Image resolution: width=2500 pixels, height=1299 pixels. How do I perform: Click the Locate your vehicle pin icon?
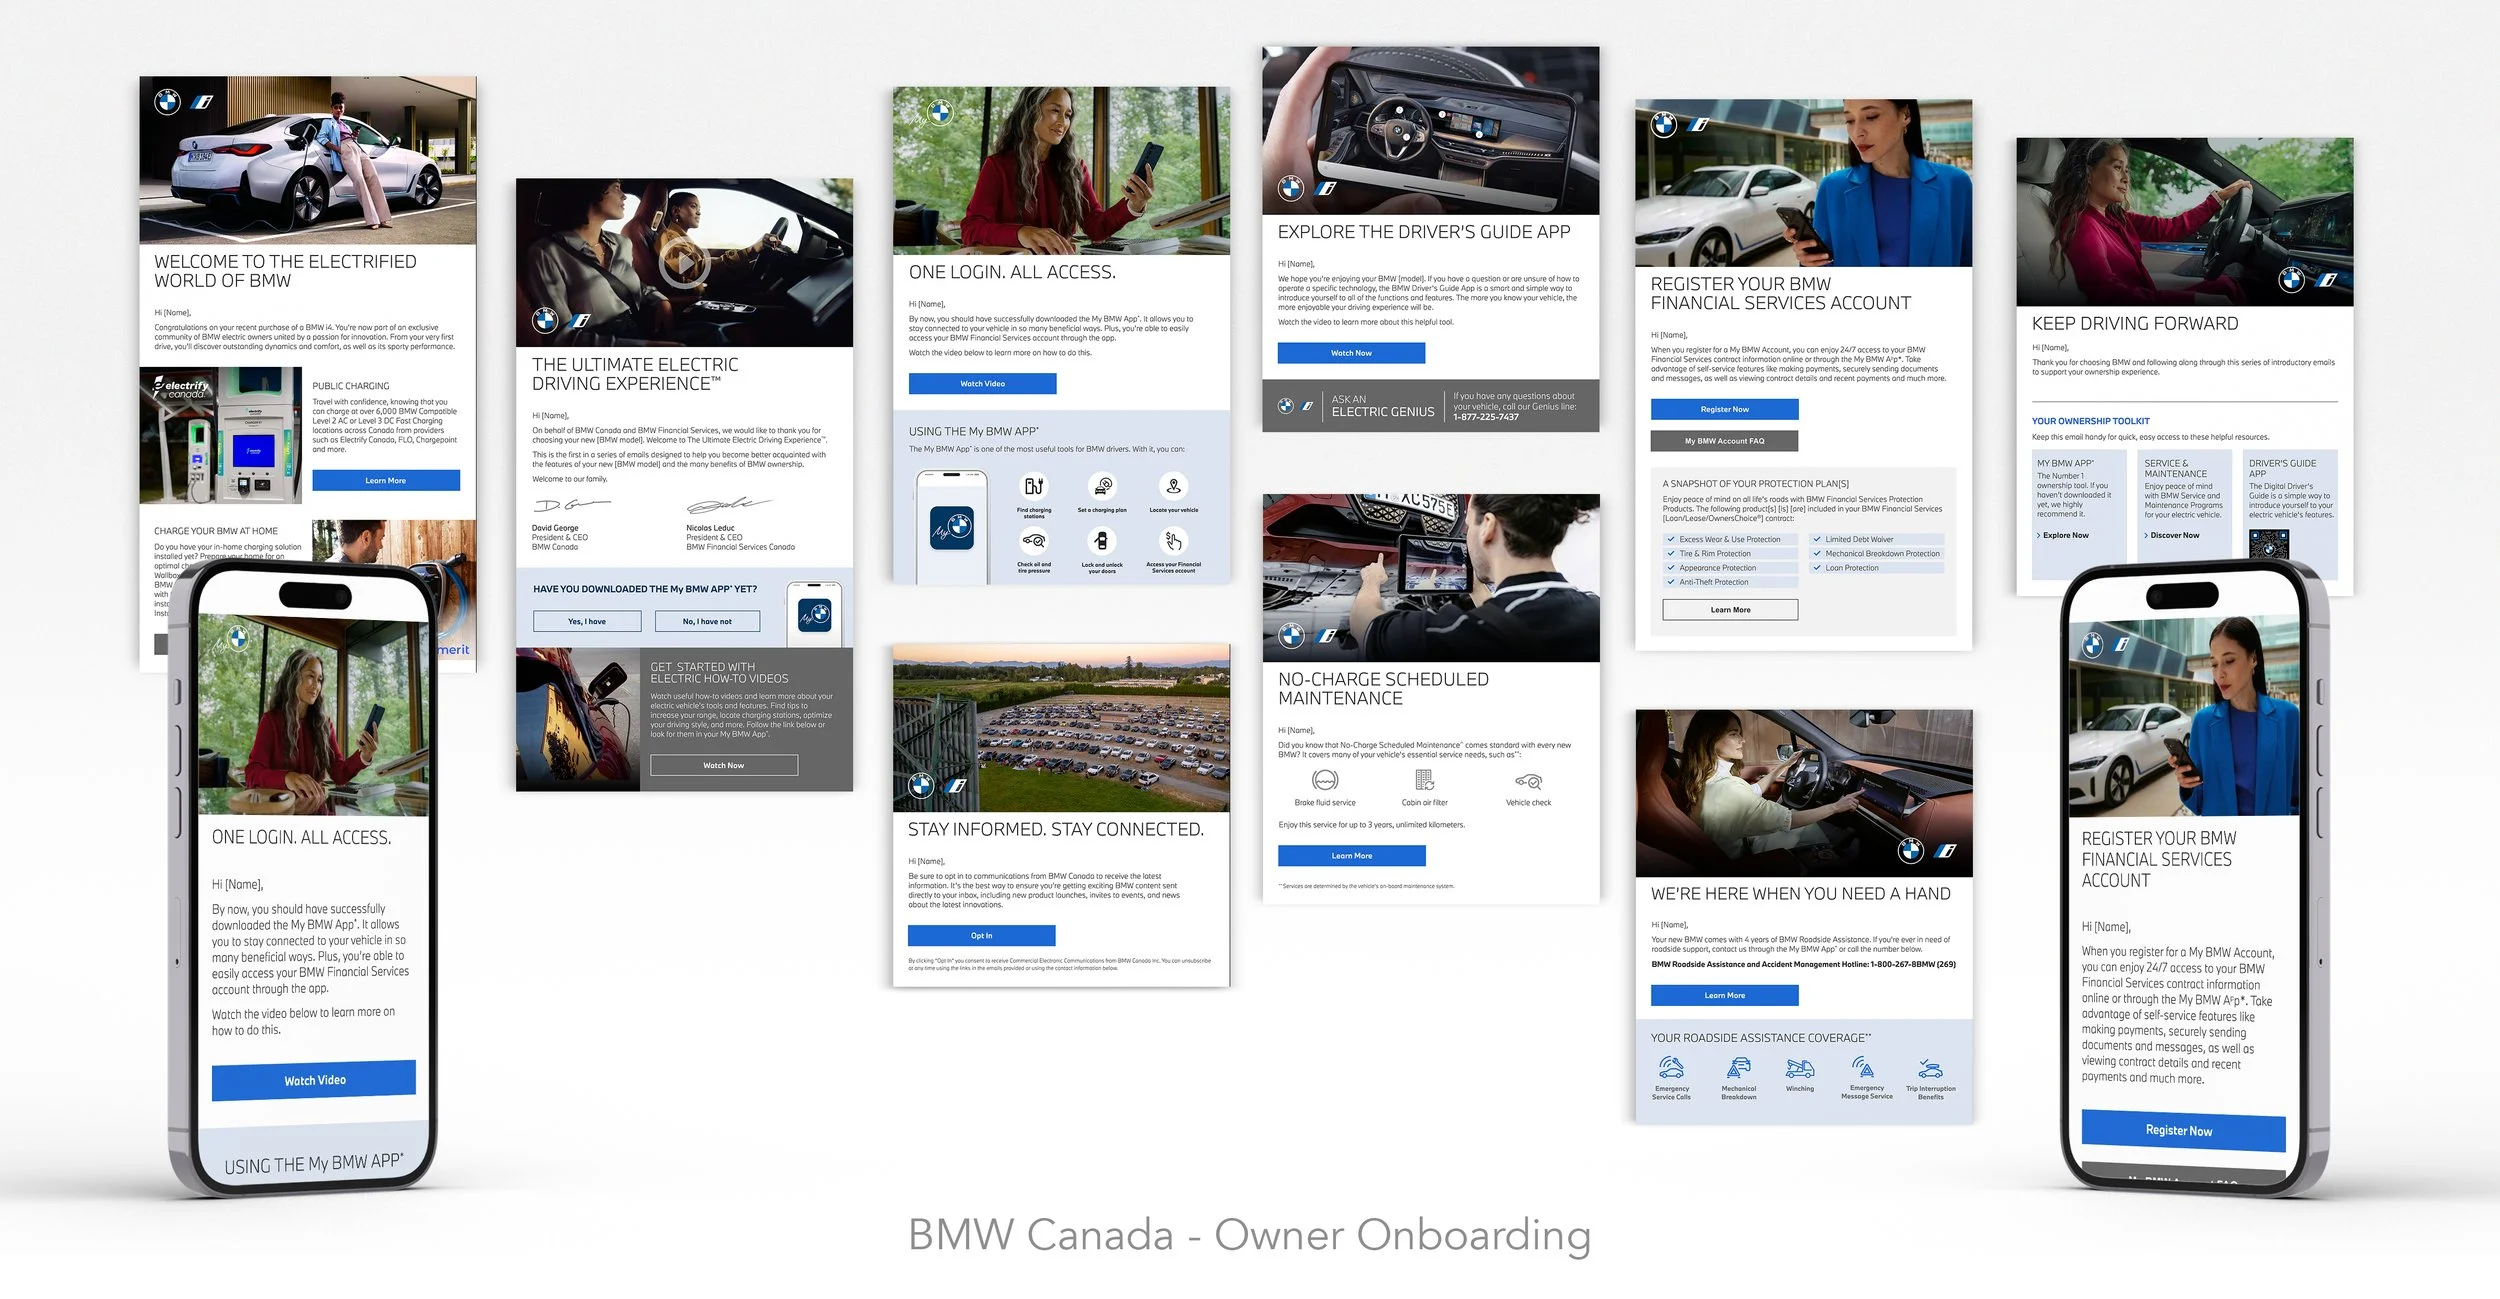(1173, 487)
